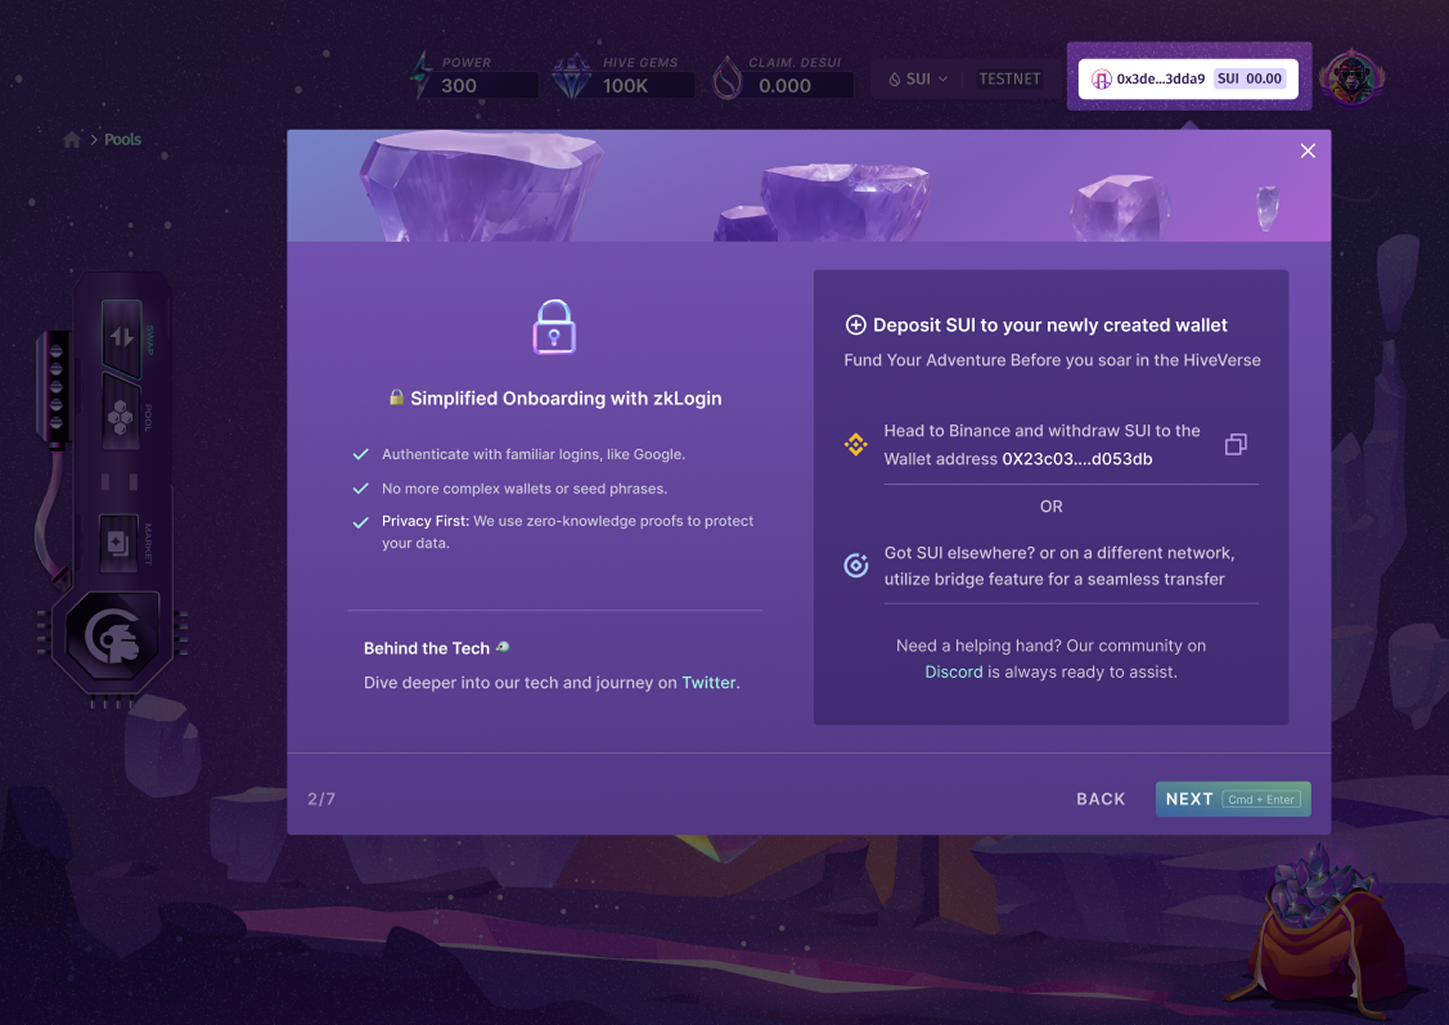The height and width of the screenshot is (1025, 1449).
Task: Expand the SUI network dropdown
Action: point(917,79)
